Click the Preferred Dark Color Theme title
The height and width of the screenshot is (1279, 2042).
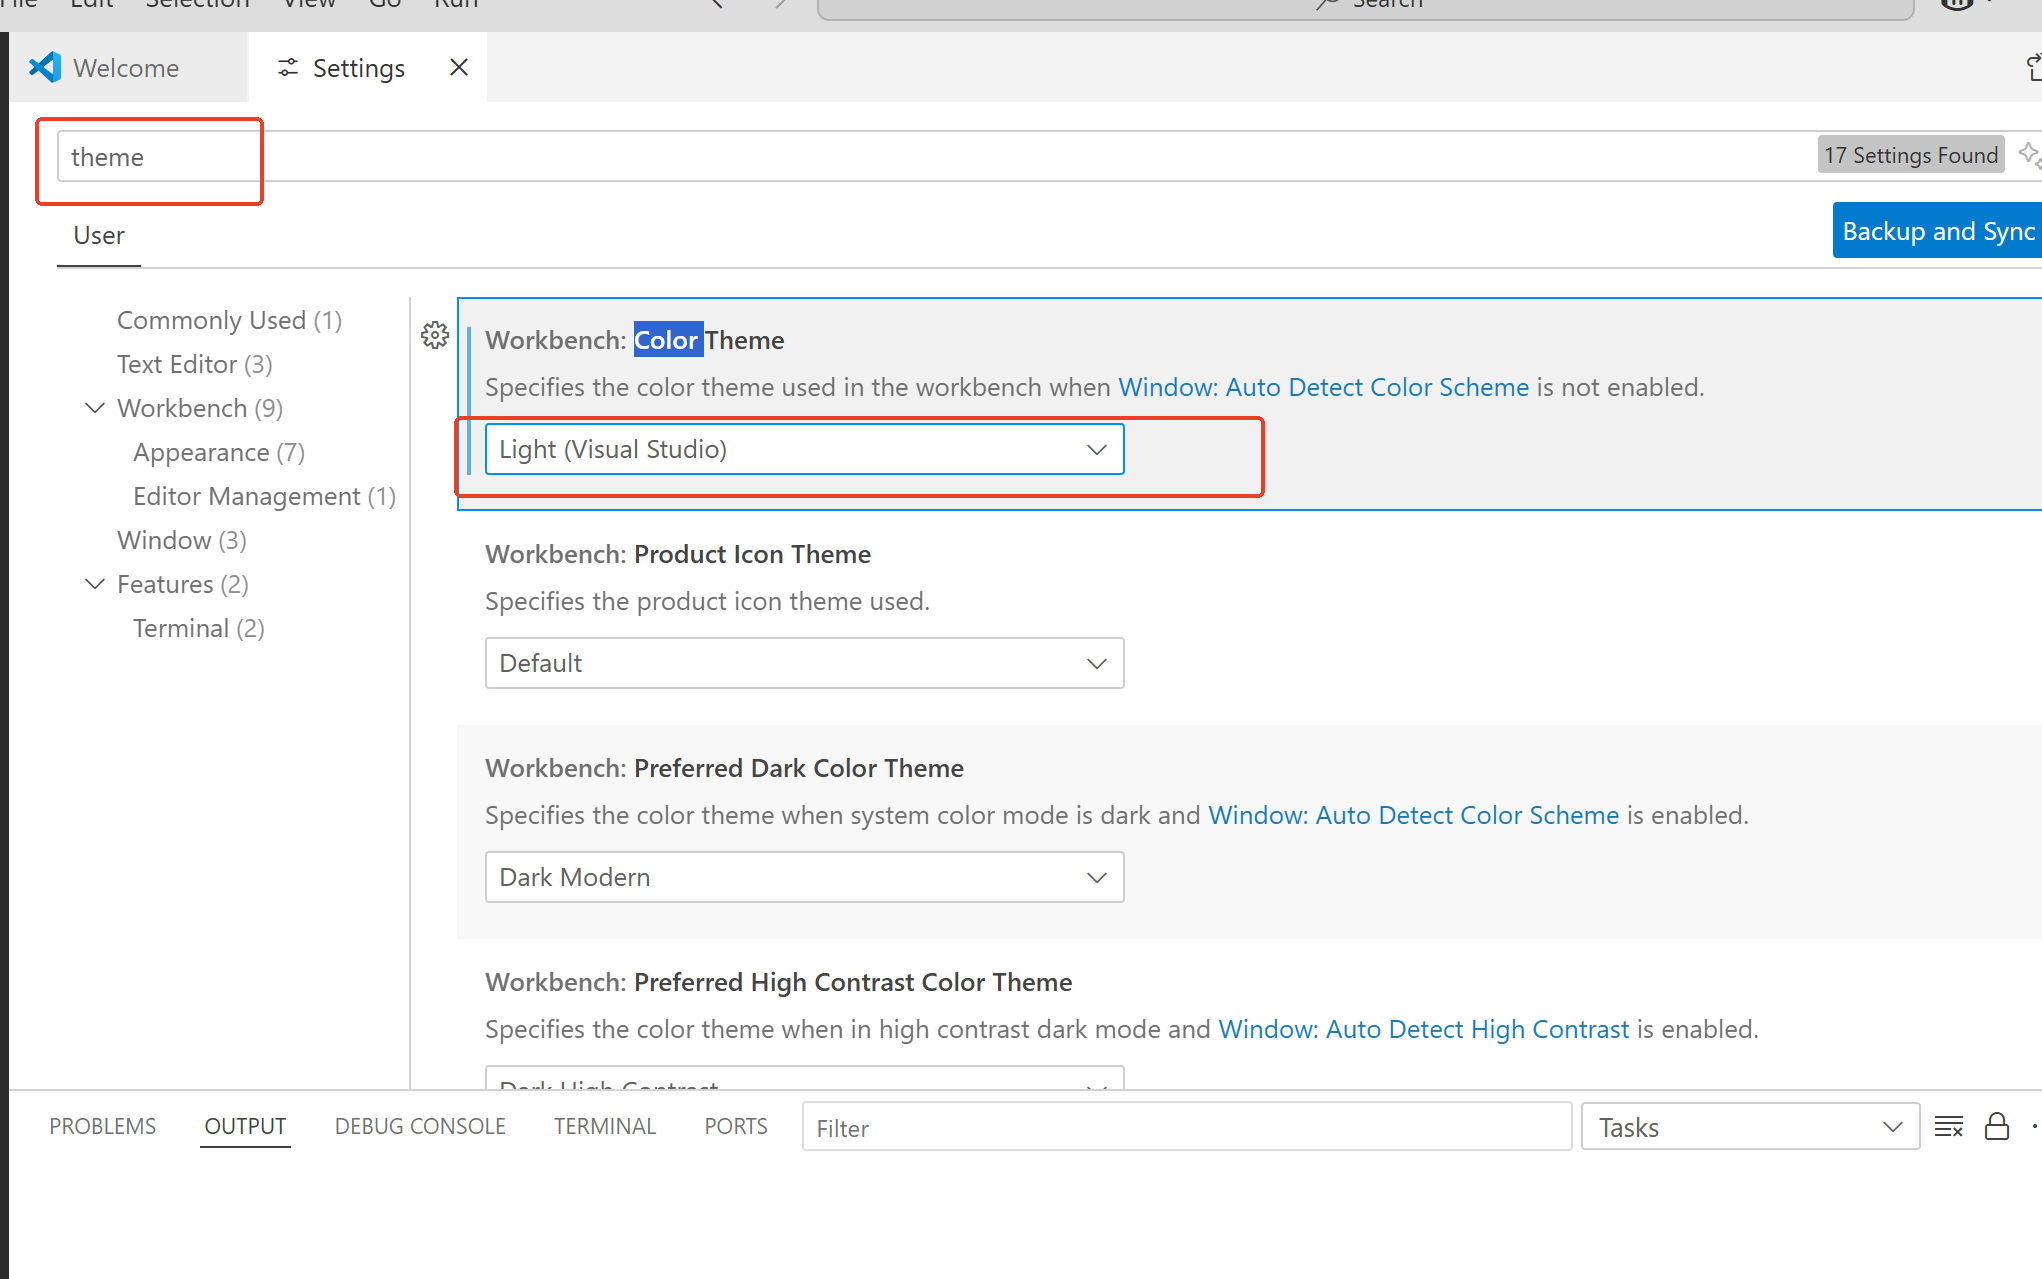coord(724,768)
